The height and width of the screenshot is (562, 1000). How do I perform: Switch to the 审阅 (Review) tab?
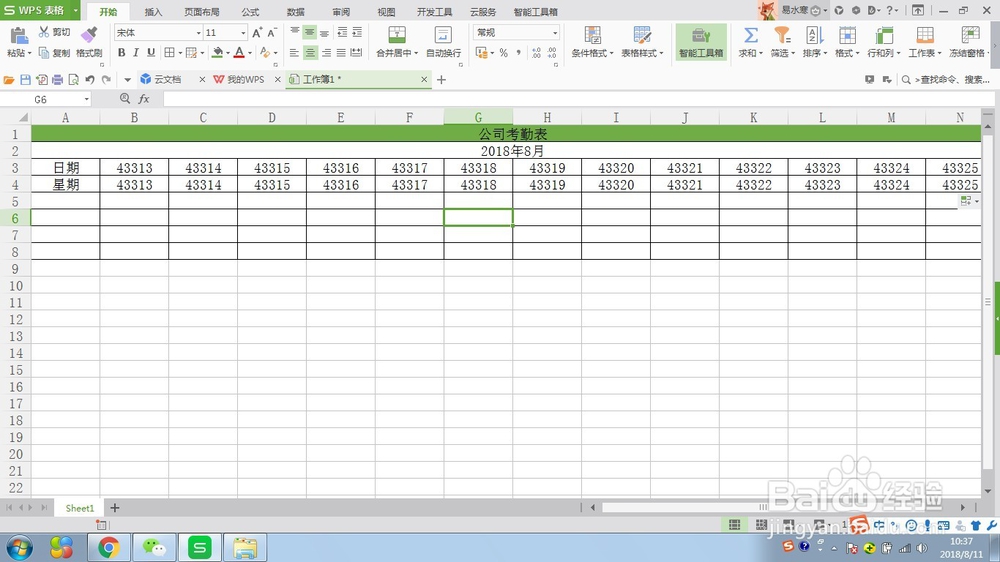pyautogui.click(x=341, y=11)
